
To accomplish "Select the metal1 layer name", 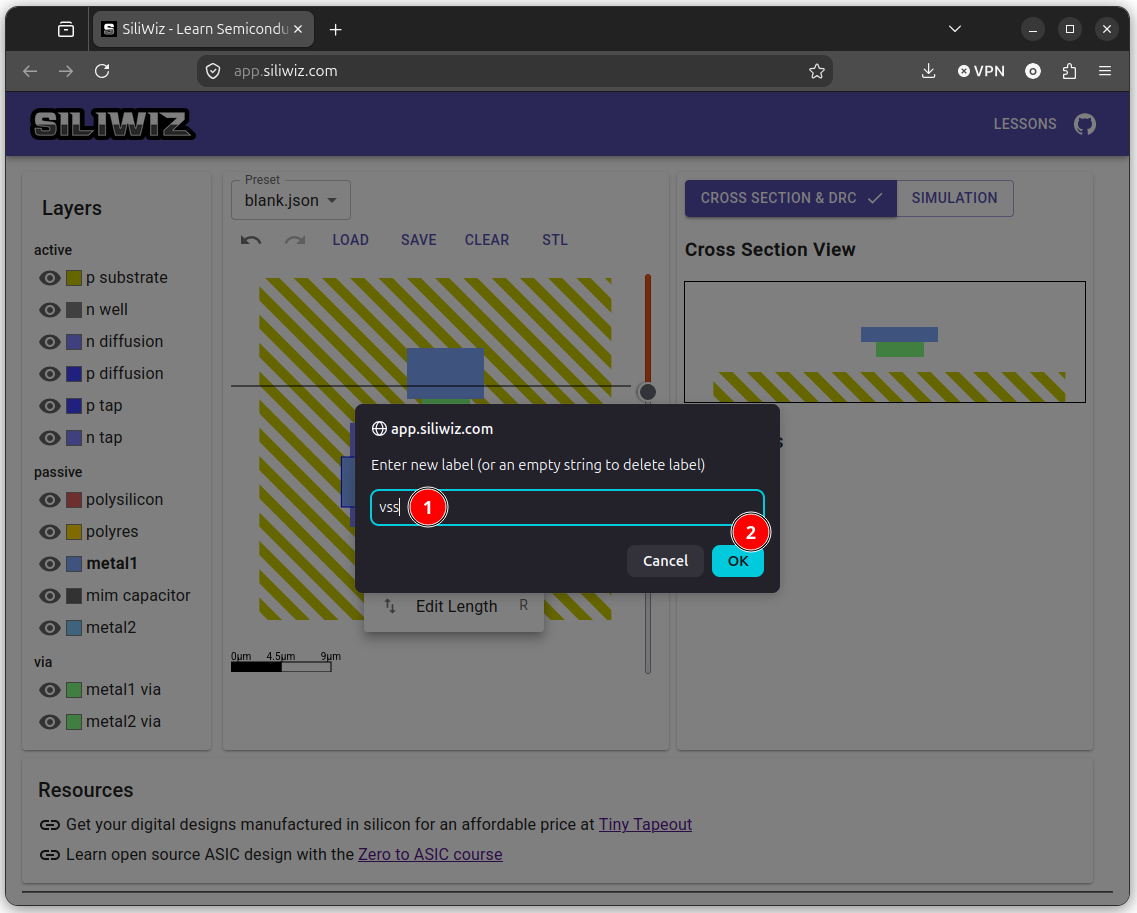I will [112, 563].
